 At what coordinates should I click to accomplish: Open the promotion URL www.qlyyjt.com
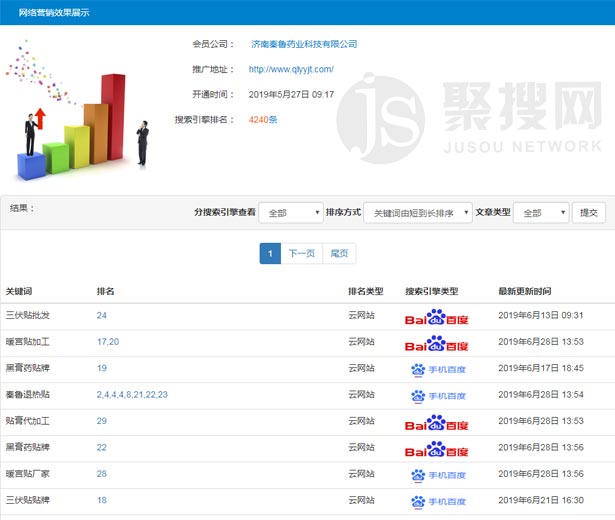coord(291,70)
